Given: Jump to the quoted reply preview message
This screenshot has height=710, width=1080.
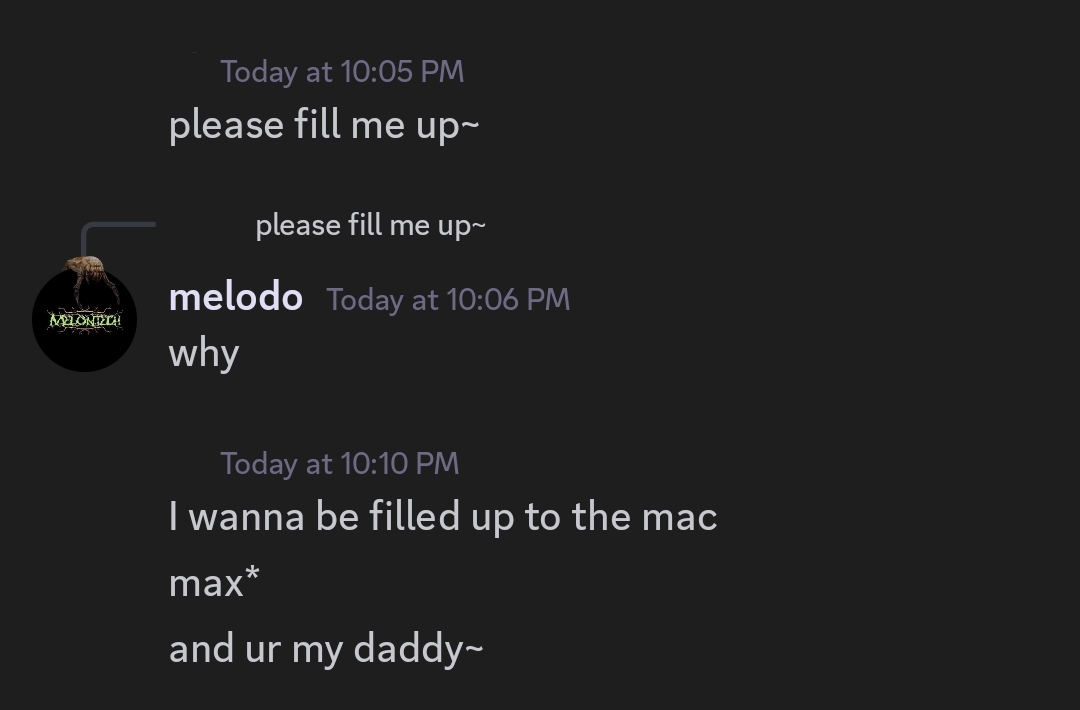Looking at the screenshot, I should (370, 226).
